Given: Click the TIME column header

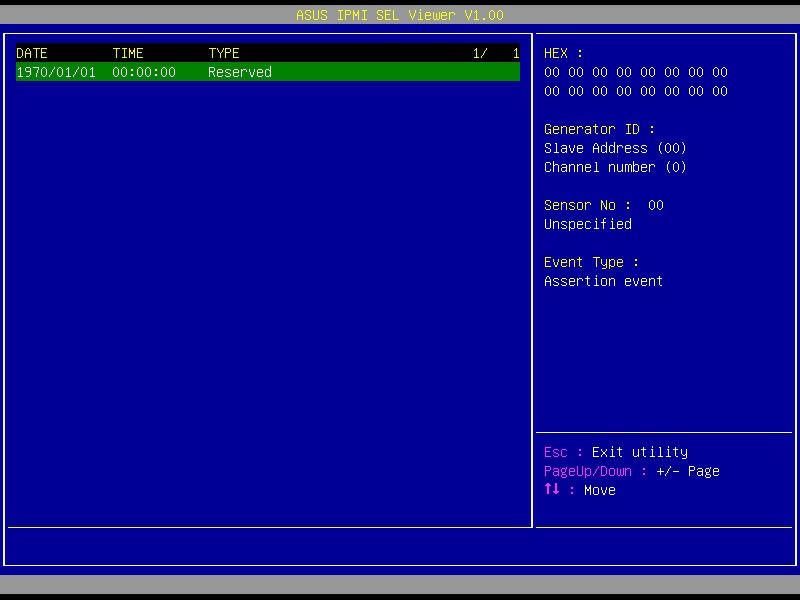Looking at the screenshot, I should [128, 53].
